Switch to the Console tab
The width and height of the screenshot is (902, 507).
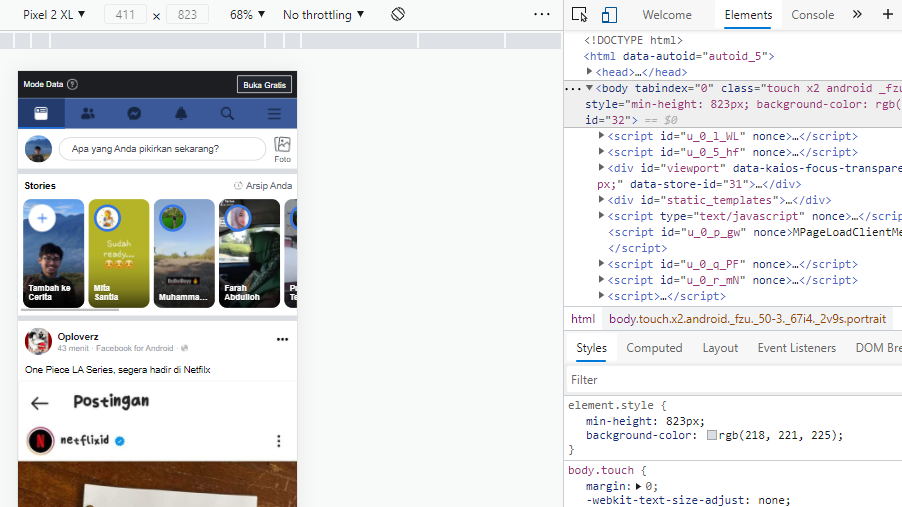click(812, 15)
